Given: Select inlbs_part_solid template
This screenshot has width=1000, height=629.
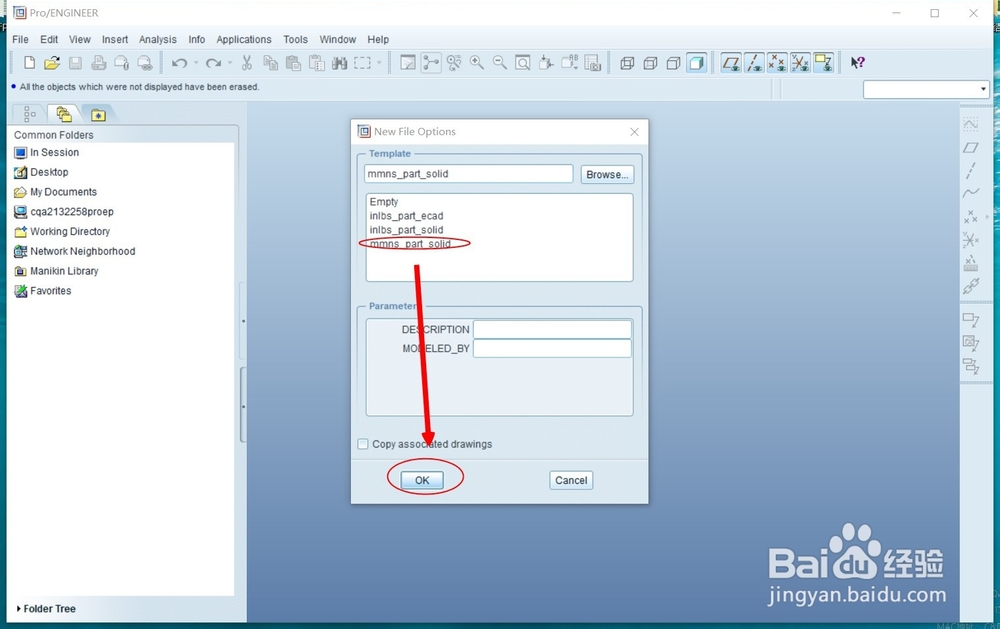Looking at the screenshot, I should [x=406, y=230].
